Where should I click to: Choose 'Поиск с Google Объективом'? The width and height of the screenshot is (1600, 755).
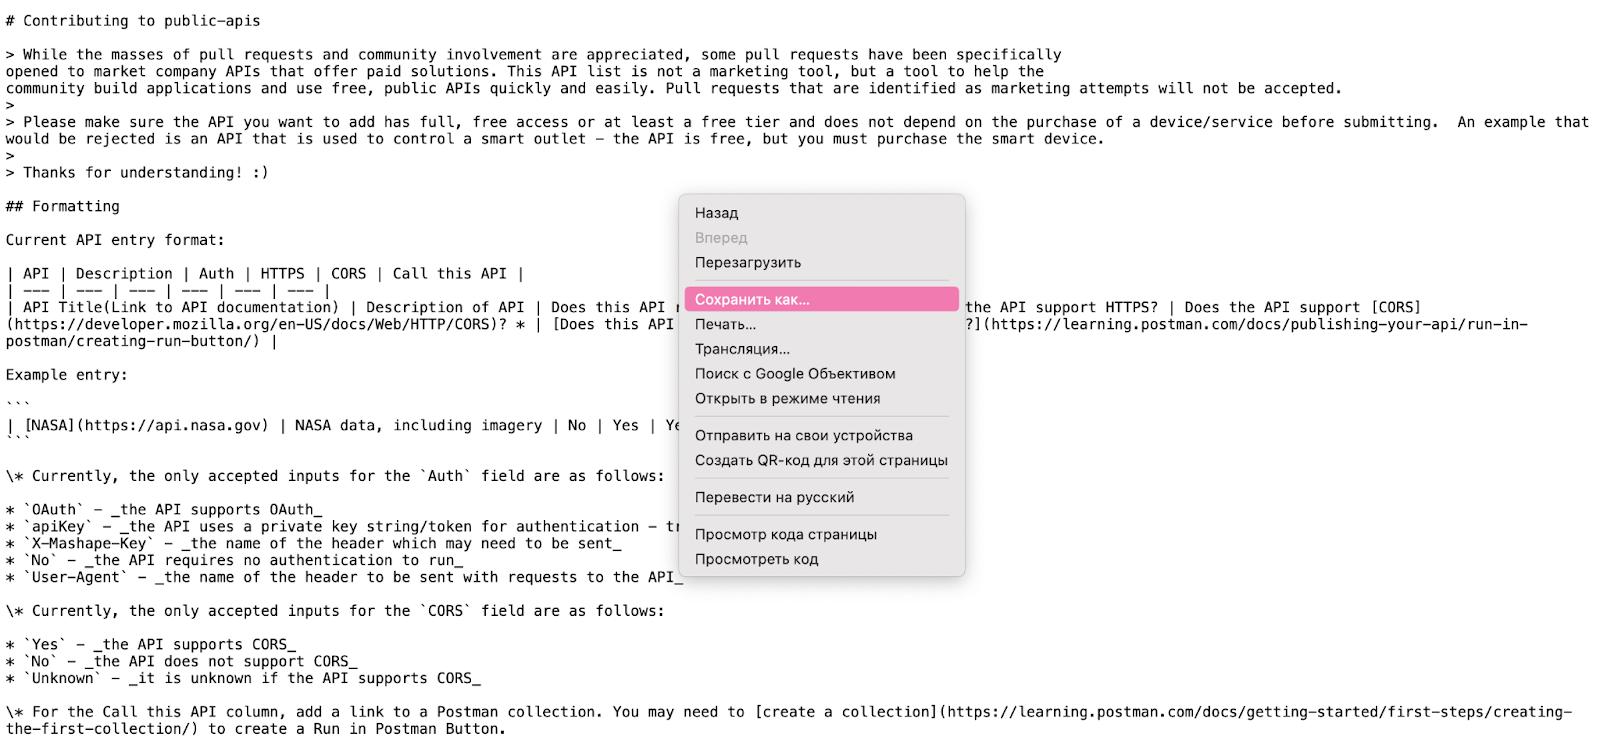click(x=794, y=374)
